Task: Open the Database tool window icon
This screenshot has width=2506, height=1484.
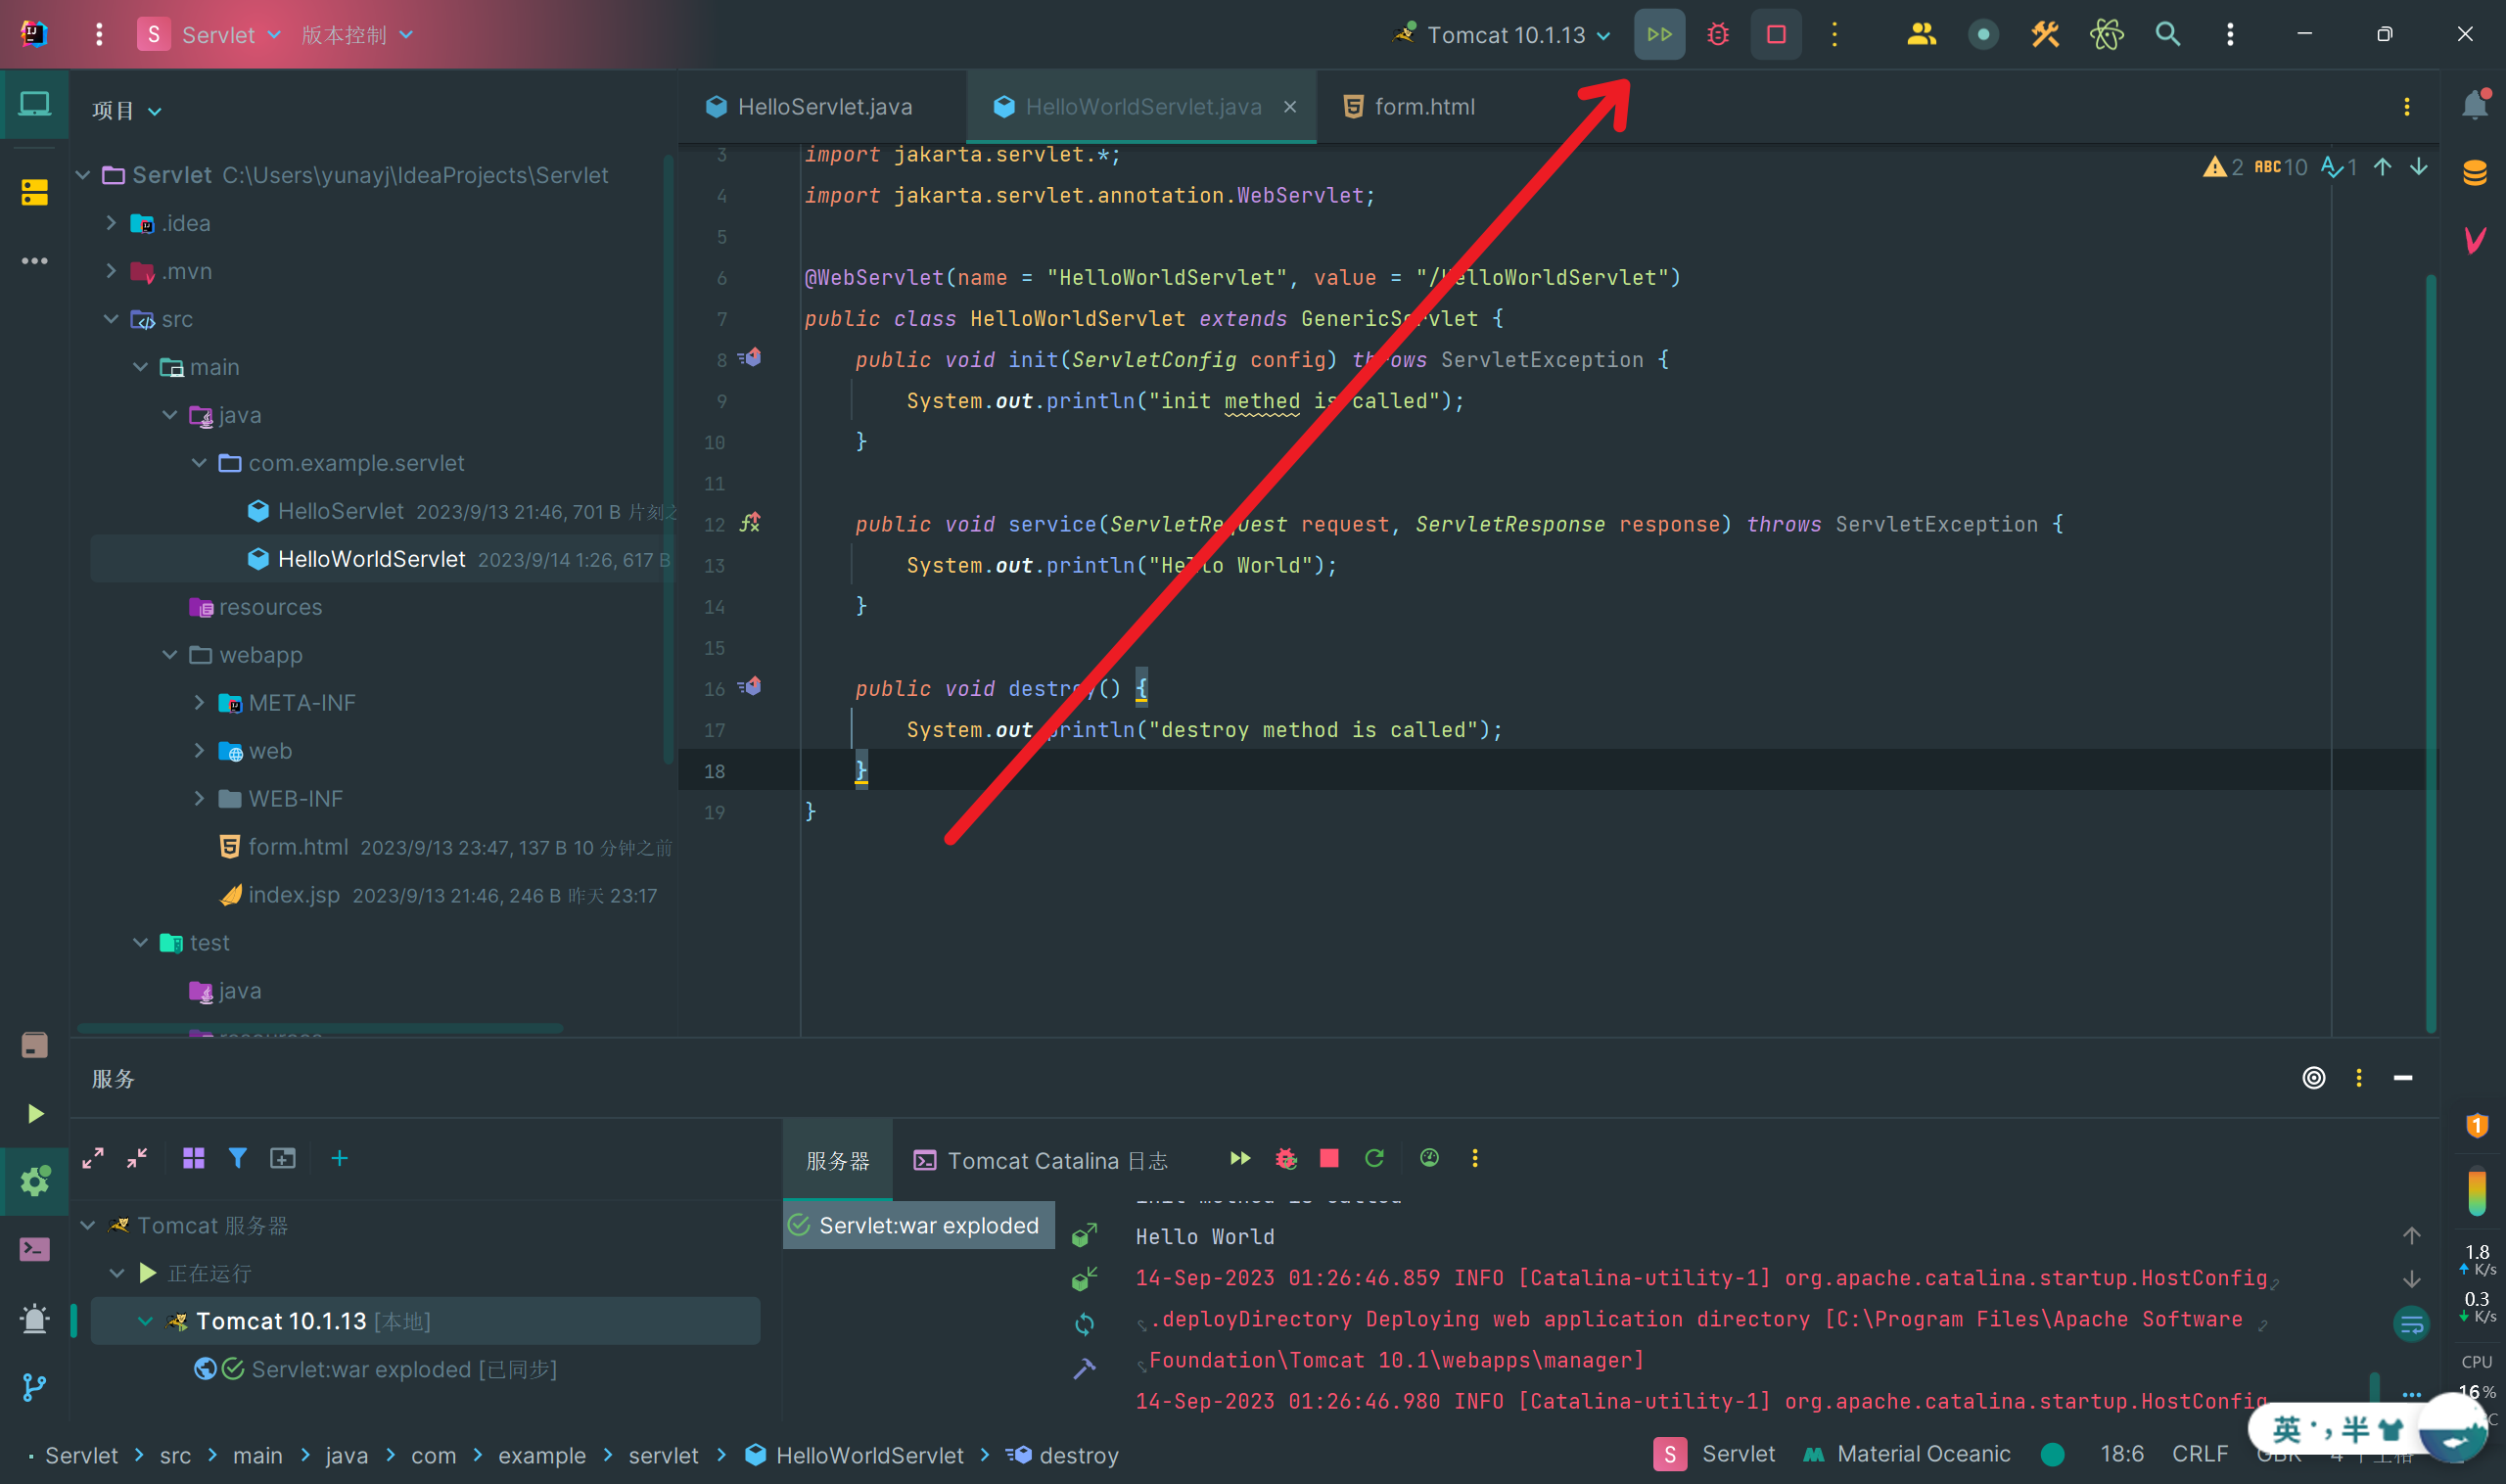Action: click(x=2474, y=173)
